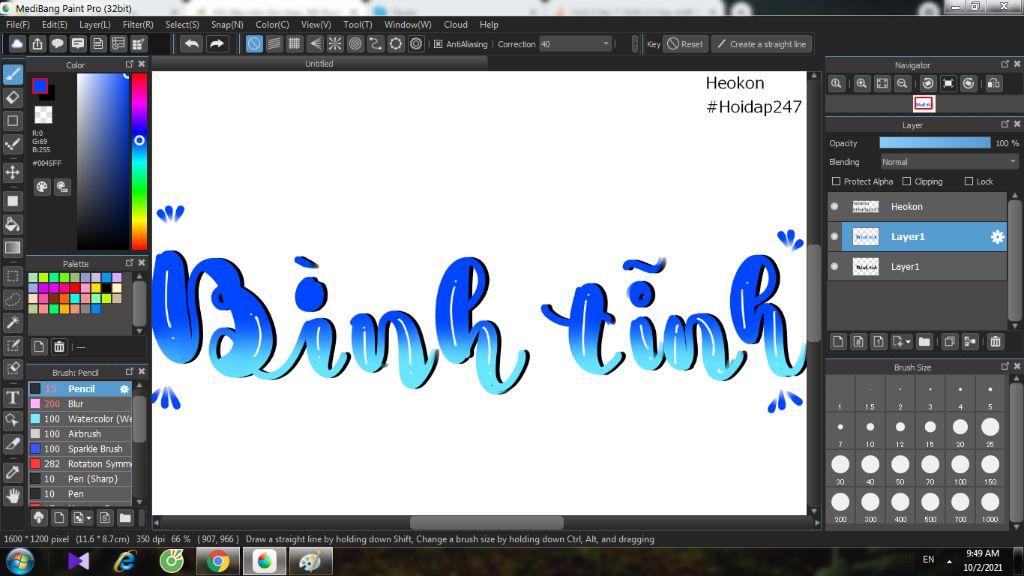Click the transparent color swatch
Viewport: 1024px width, 576px height.
[x=43, y=114]
